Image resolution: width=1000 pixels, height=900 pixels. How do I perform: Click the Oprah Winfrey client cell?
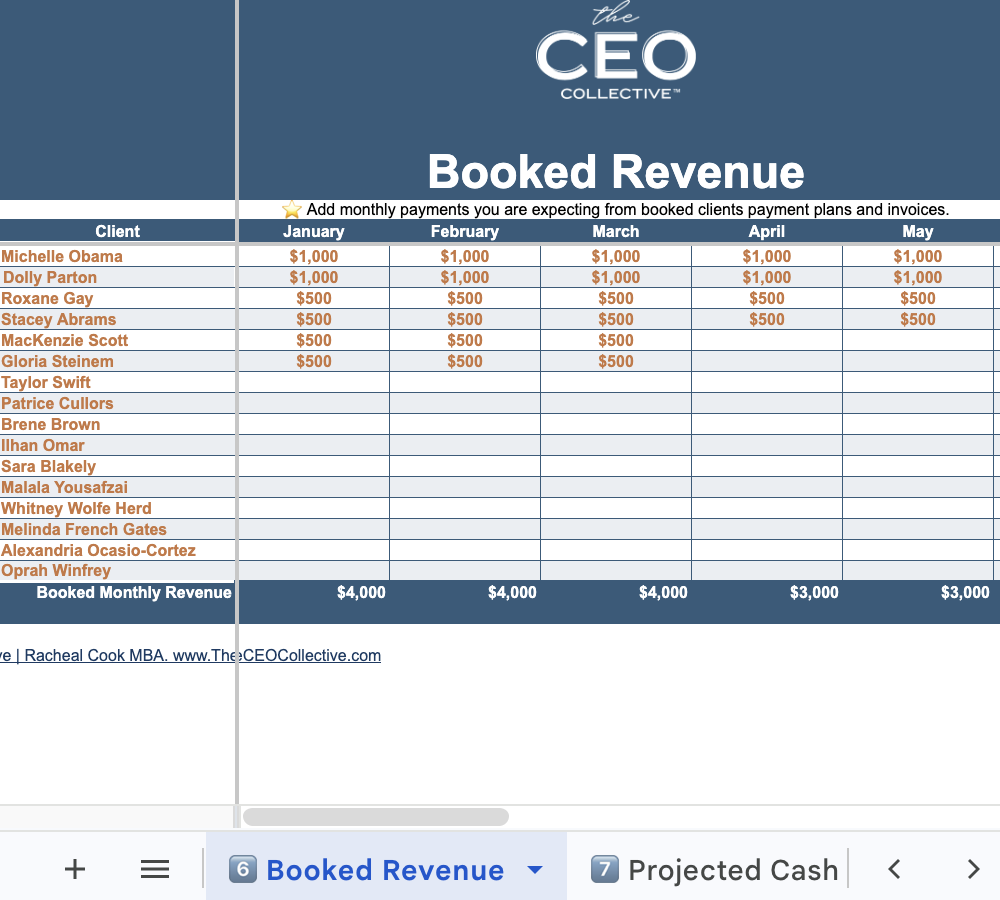click(x=56, y=570)
